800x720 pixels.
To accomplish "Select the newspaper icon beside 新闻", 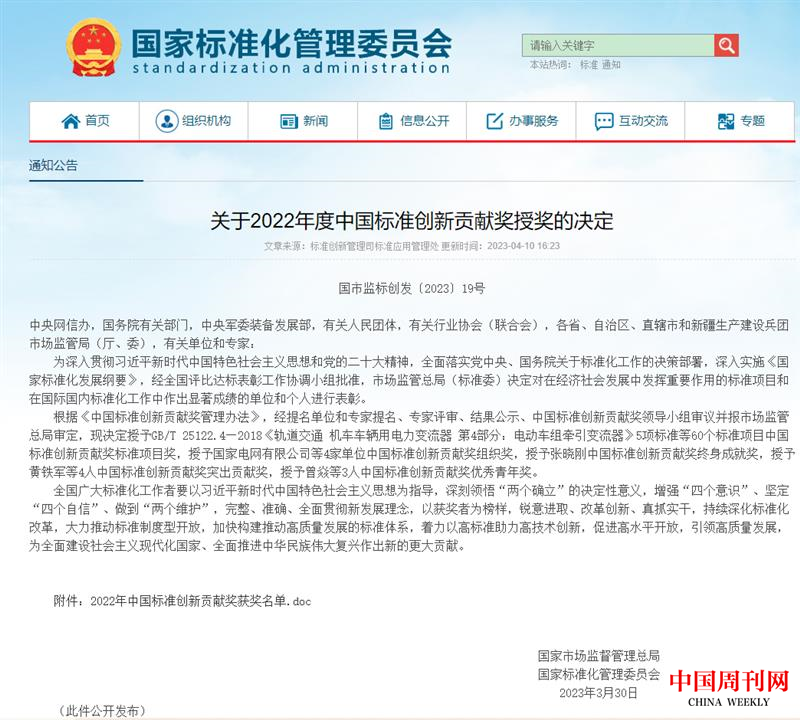I will pyautogui.click(x=289, y=121).
